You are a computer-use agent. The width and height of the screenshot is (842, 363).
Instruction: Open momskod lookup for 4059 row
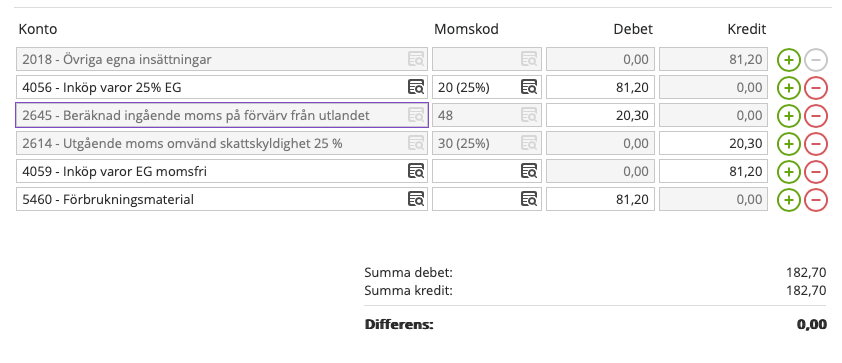pos(529,171)
